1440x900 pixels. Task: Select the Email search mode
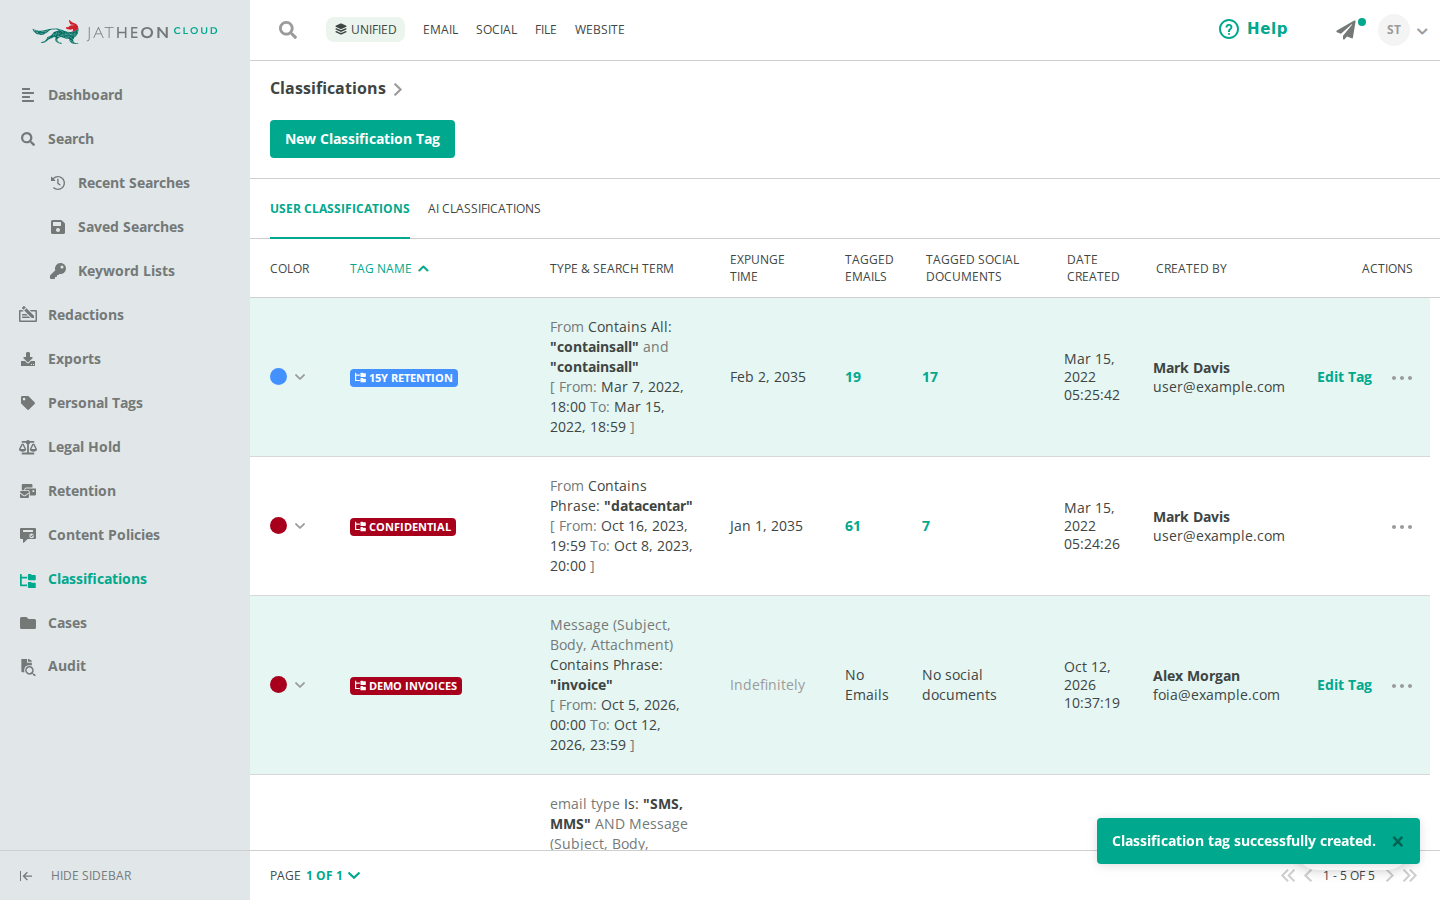tap(440, 30)
